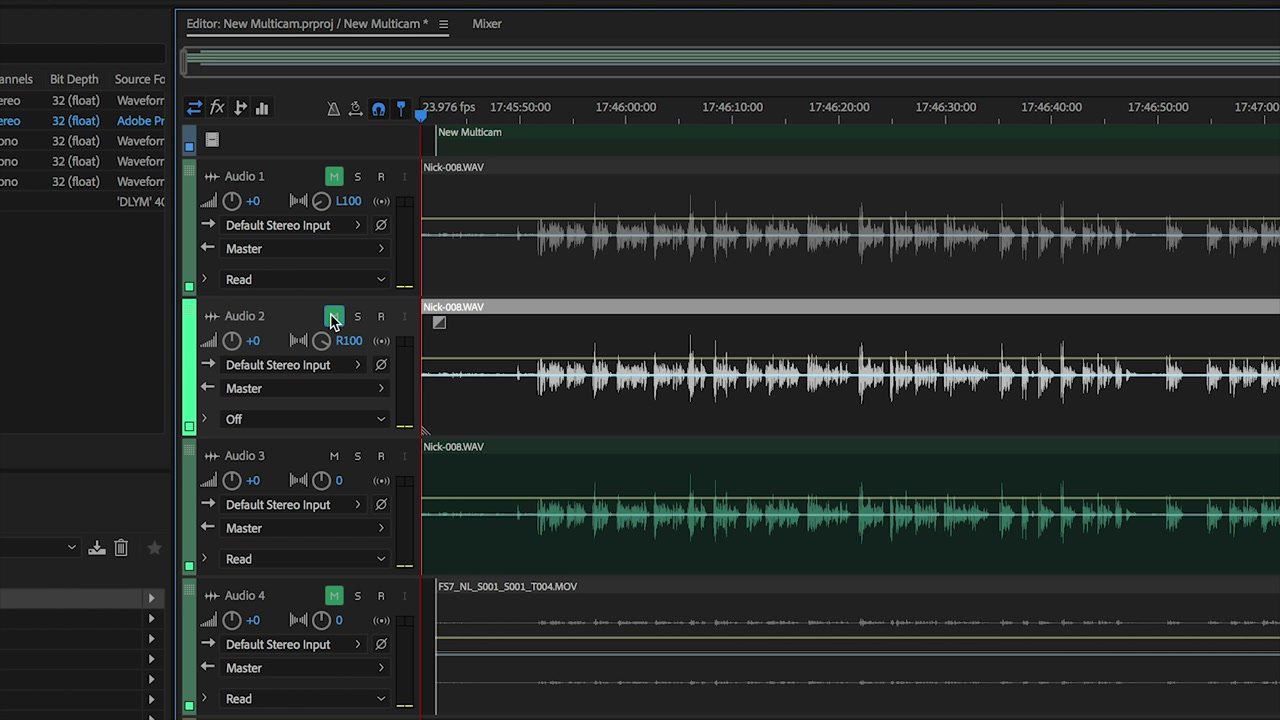
Task: Sort by the Bit Depth column header
Action: 74,79
